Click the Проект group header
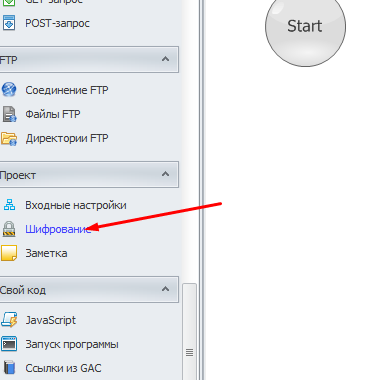Screen dimensions: 365x380 (x=89, y=175)
